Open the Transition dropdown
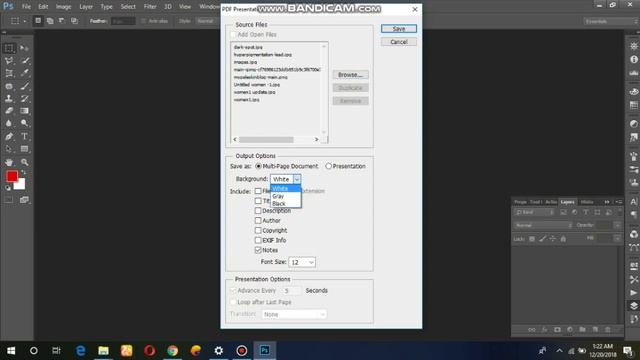Screen dimensions: 640x360 294,314
